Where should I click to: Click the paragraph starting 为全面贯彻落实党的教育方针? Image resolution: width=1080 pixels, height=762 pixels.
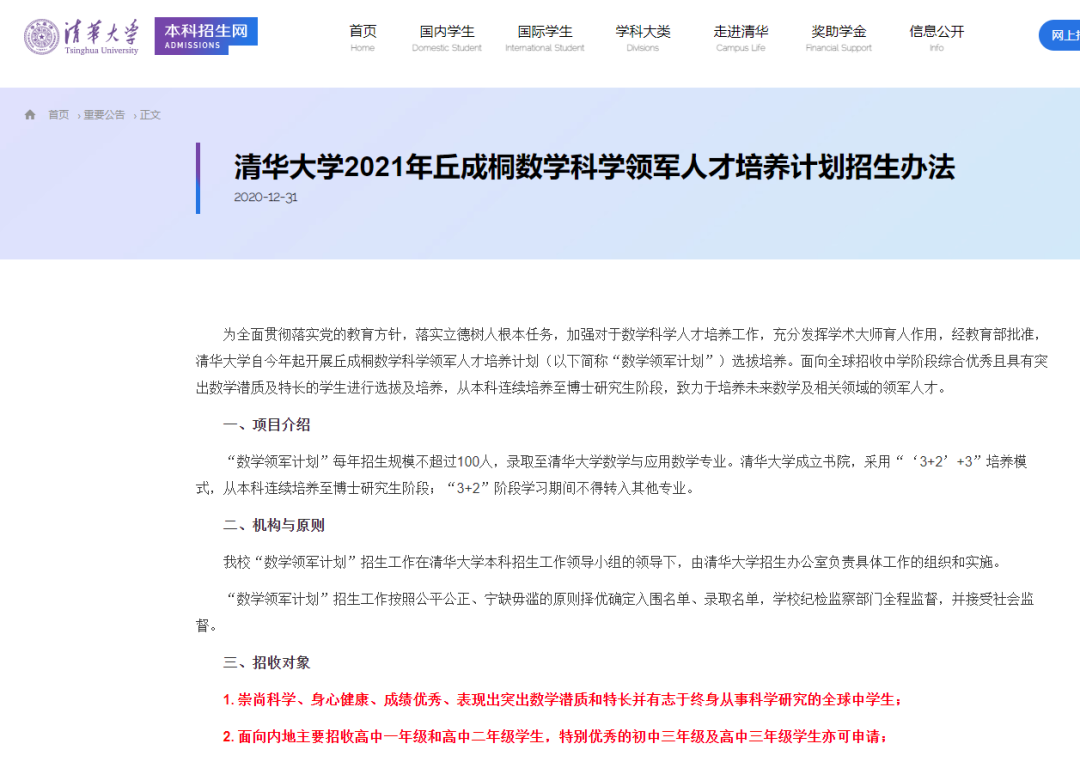tap(622, 361)
